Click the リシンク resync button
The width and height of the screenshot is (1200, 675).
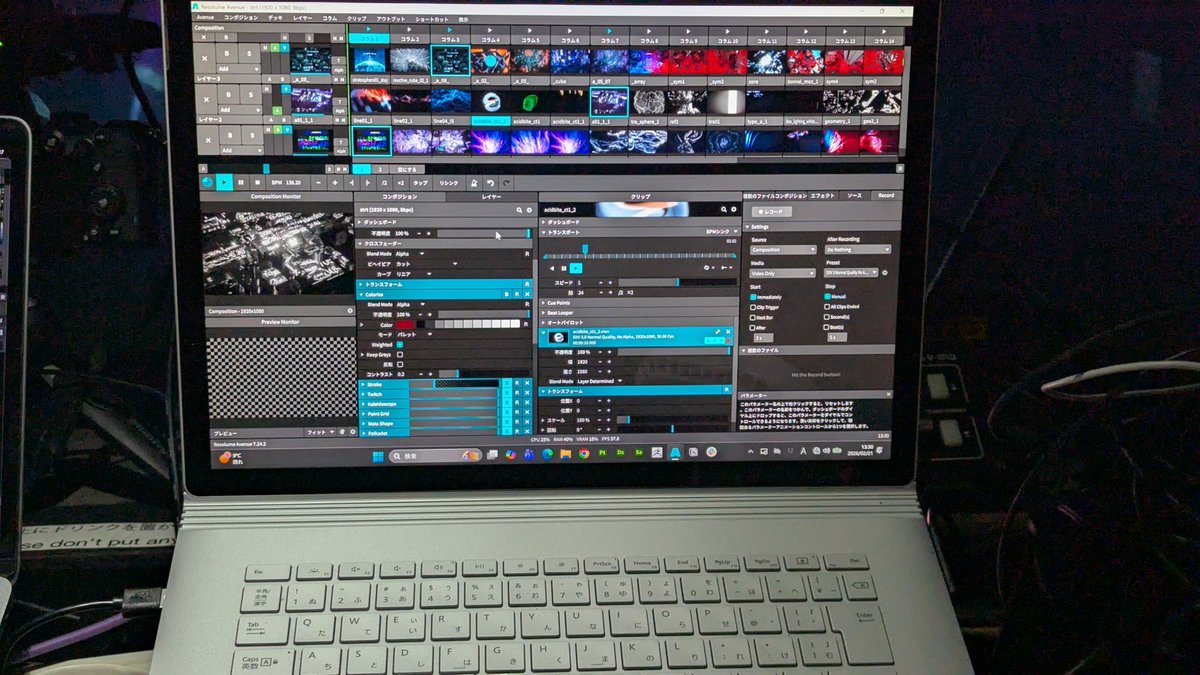pyautogui.click(x=449, y=182)
